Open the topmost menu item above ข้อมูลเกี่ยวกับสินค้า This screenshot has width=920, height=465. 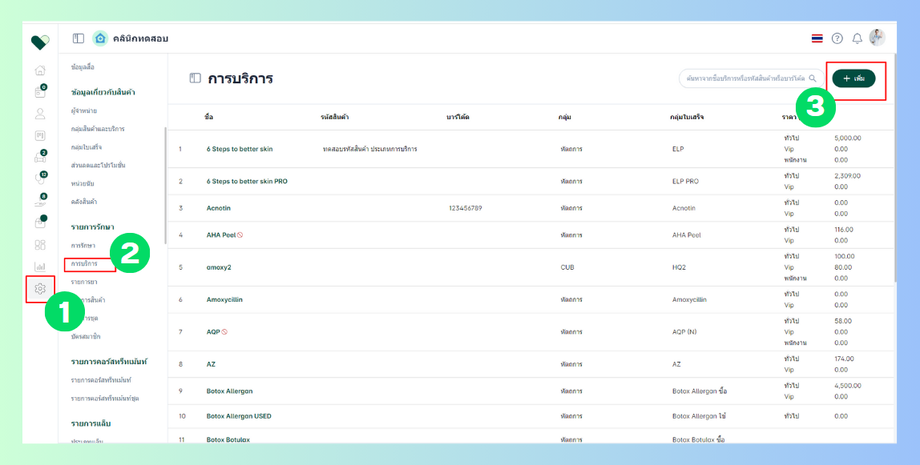pyautogui.click(x=83, y=67)
